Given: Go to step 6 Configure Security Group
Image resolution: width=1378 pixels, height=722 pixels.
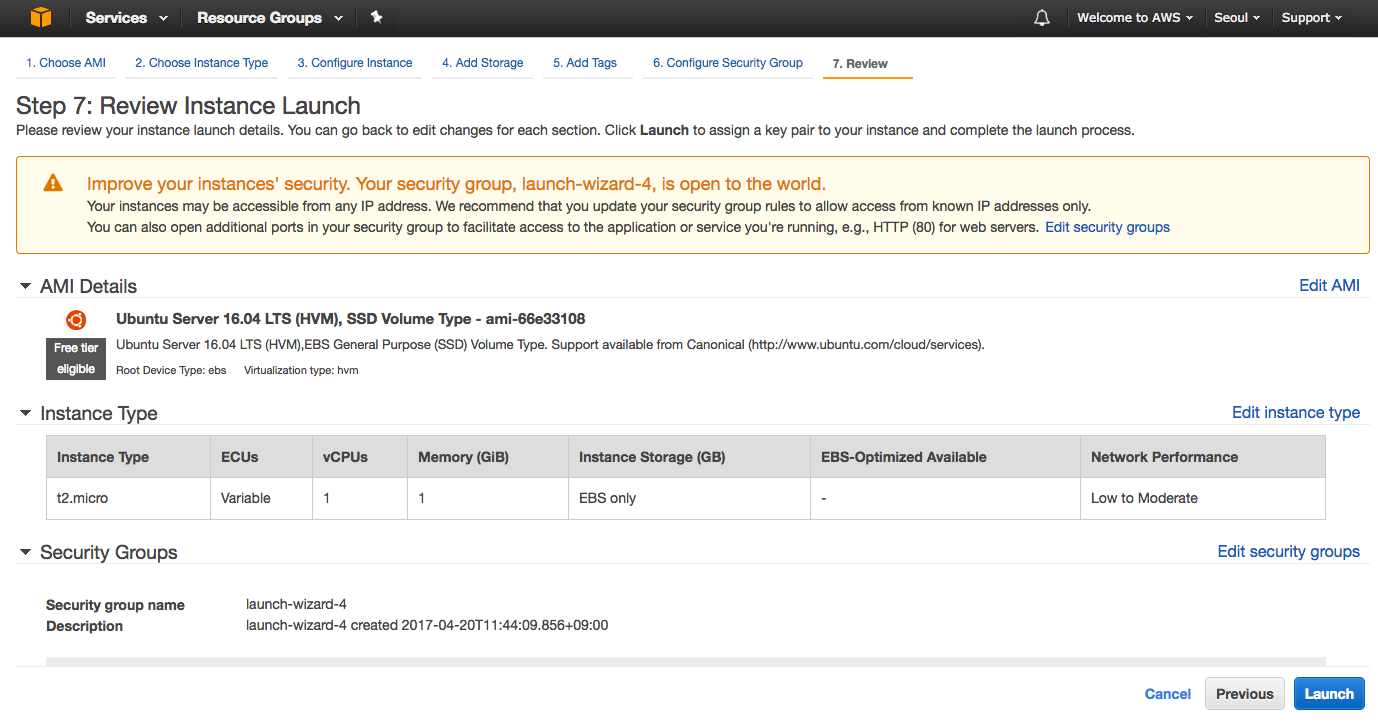Looking at the screenshot, I should click(728, 63).
